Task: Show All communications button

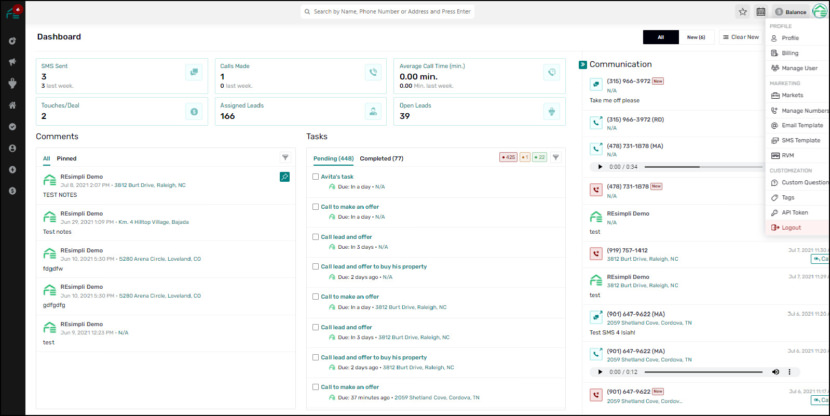Action: coord(661,37)
